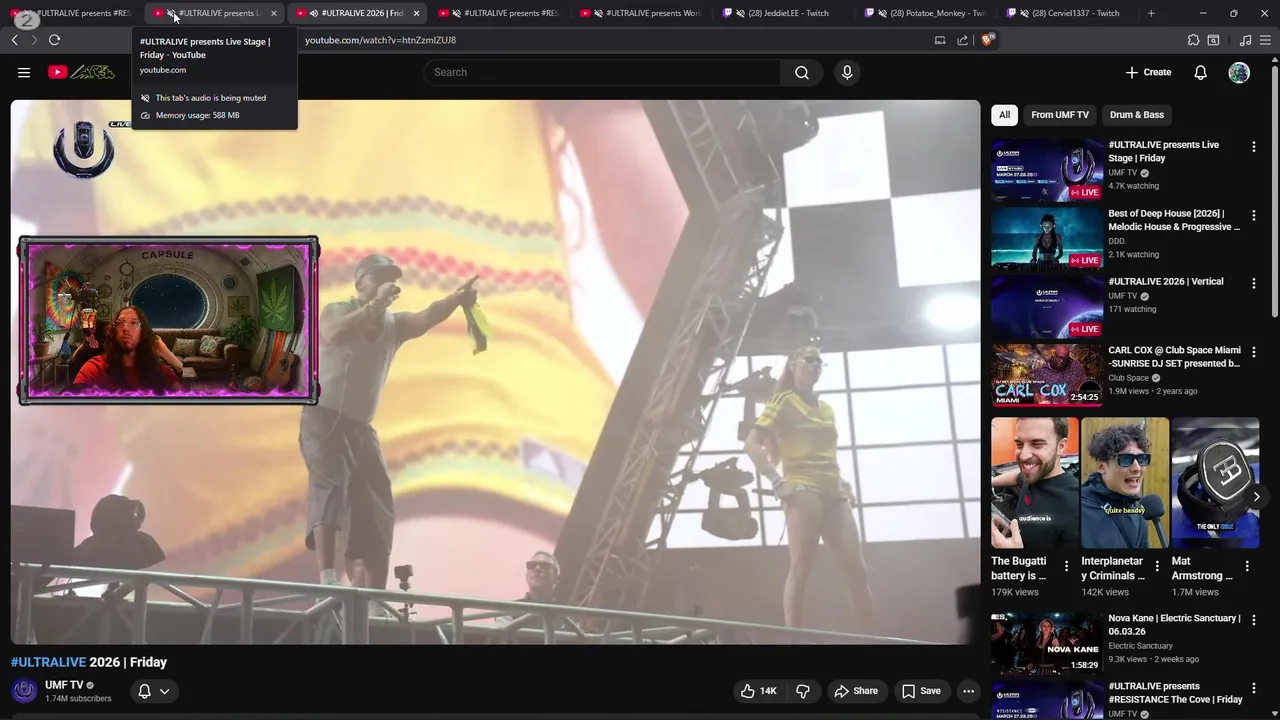Close the ULTRALIVE 2026 Friday tab
The image size is (1280, 720).
416,13
